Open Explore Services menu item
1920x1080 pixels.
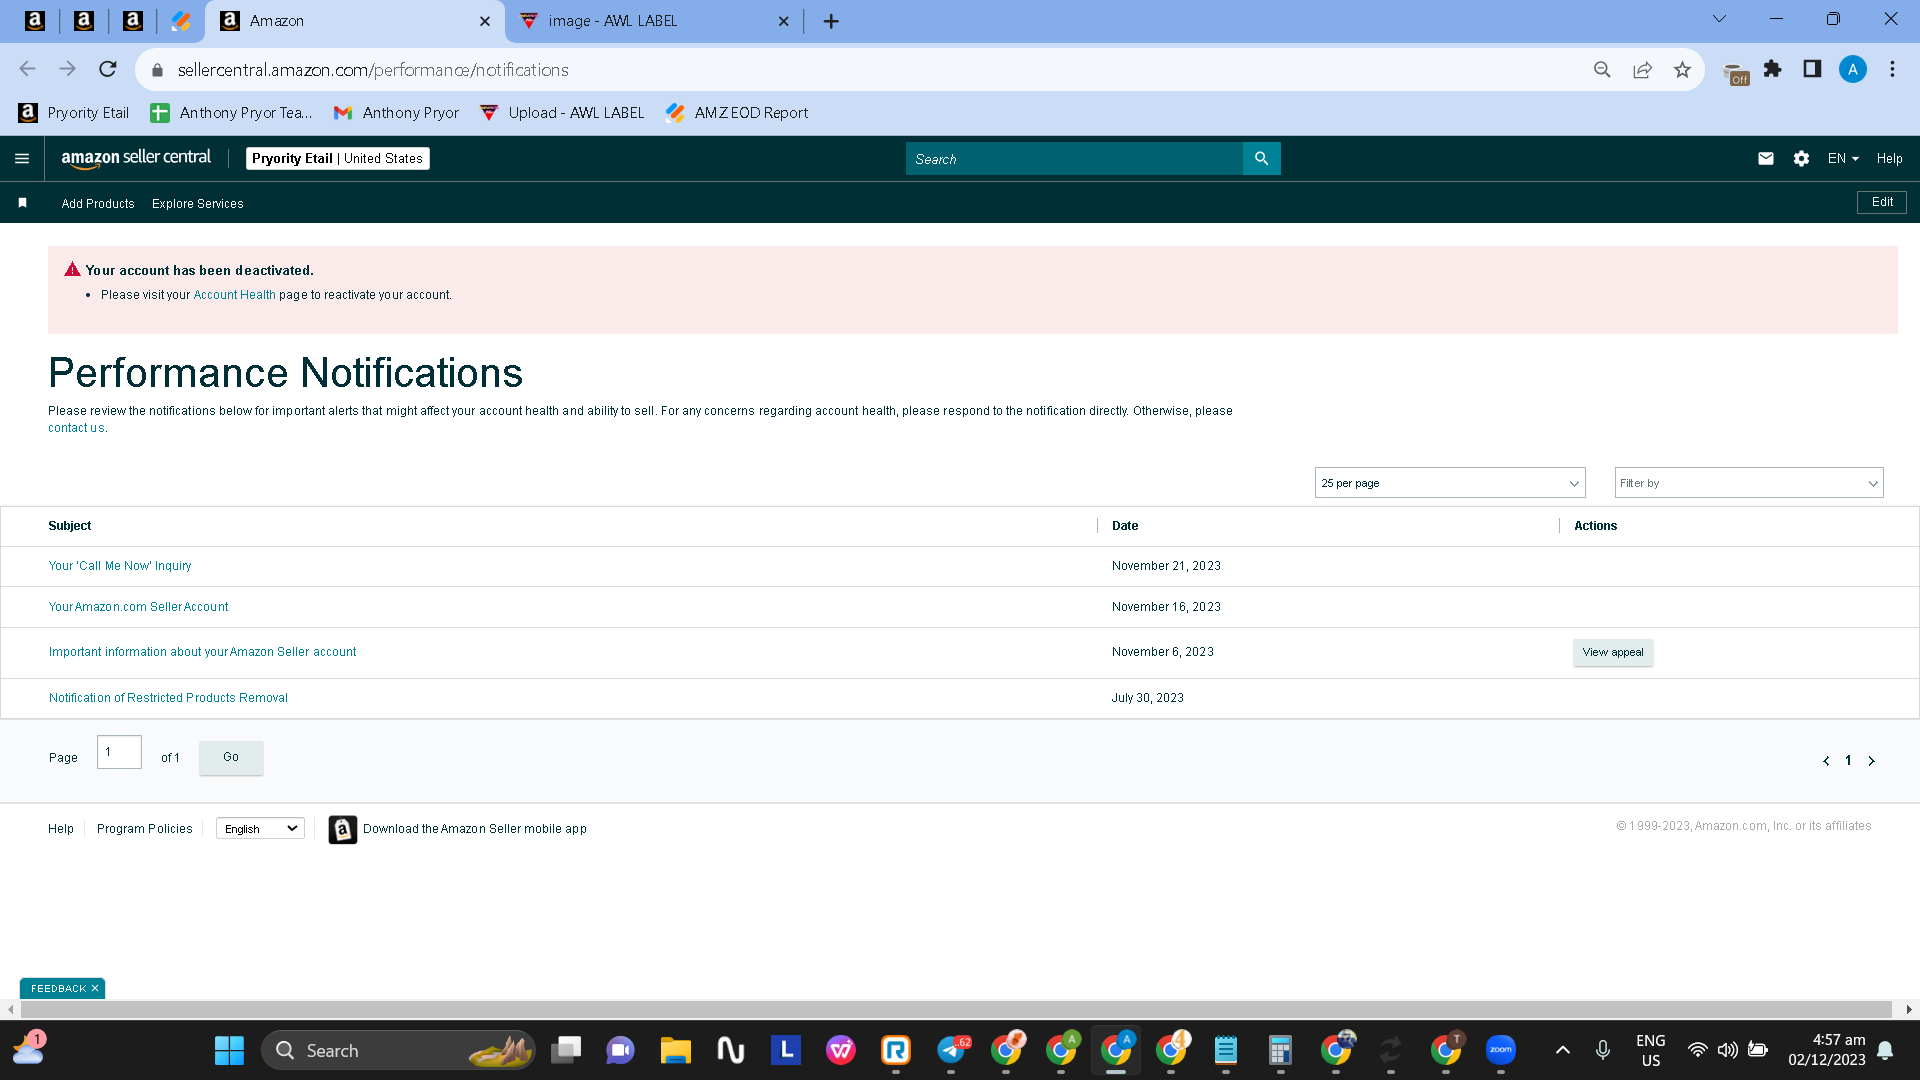click(198, 204)
